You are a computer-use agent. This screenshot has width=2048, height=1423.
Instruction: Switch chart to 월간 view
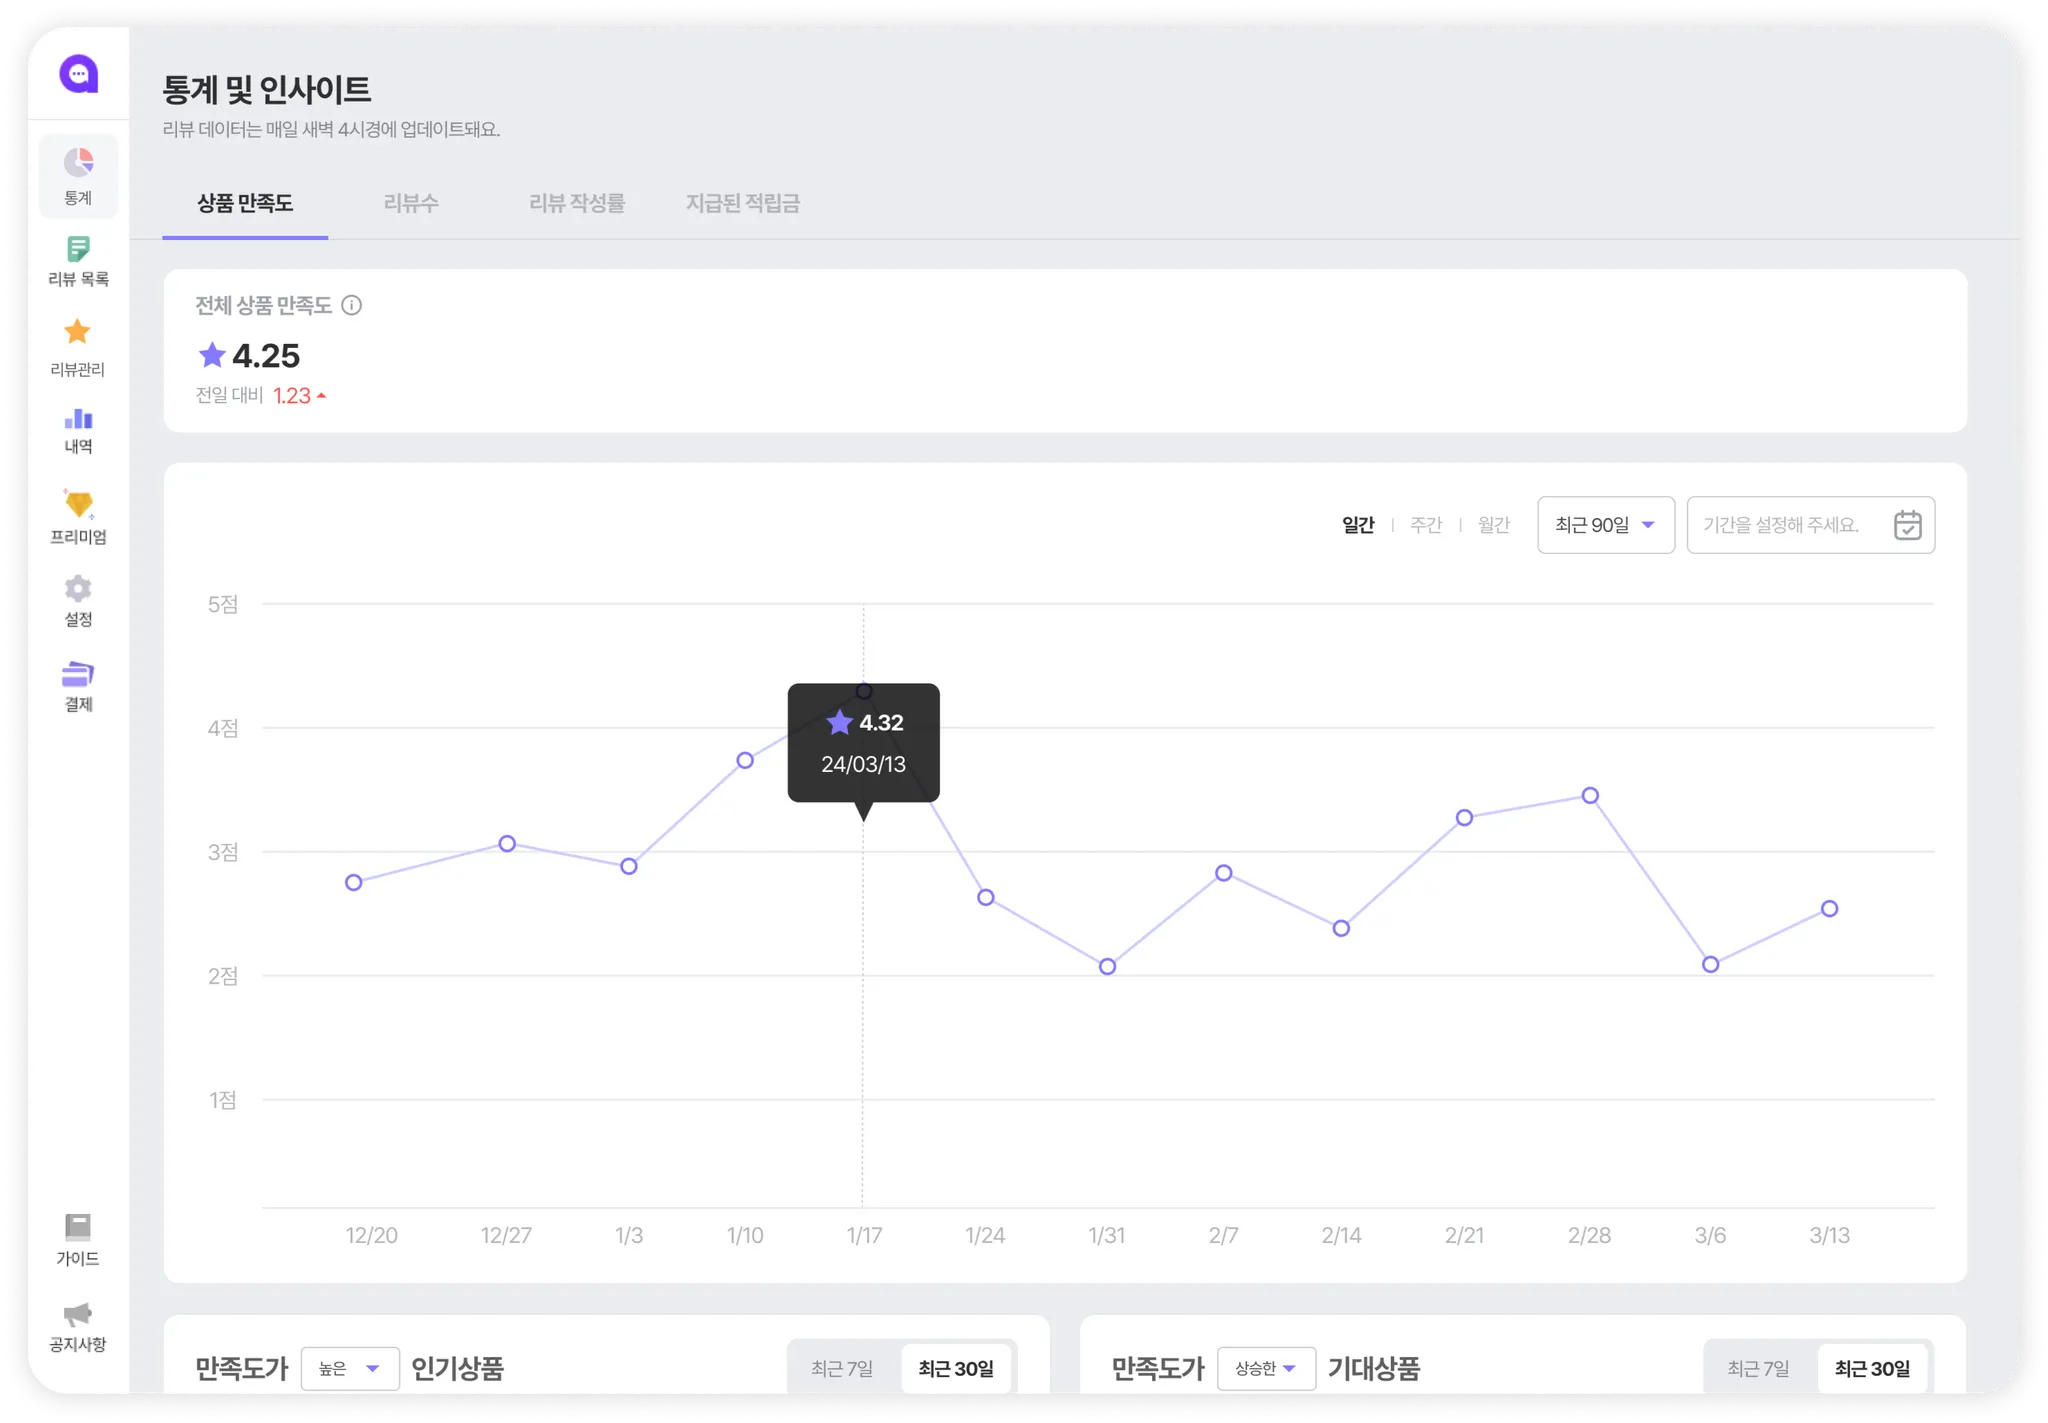tap(1493, 525)
